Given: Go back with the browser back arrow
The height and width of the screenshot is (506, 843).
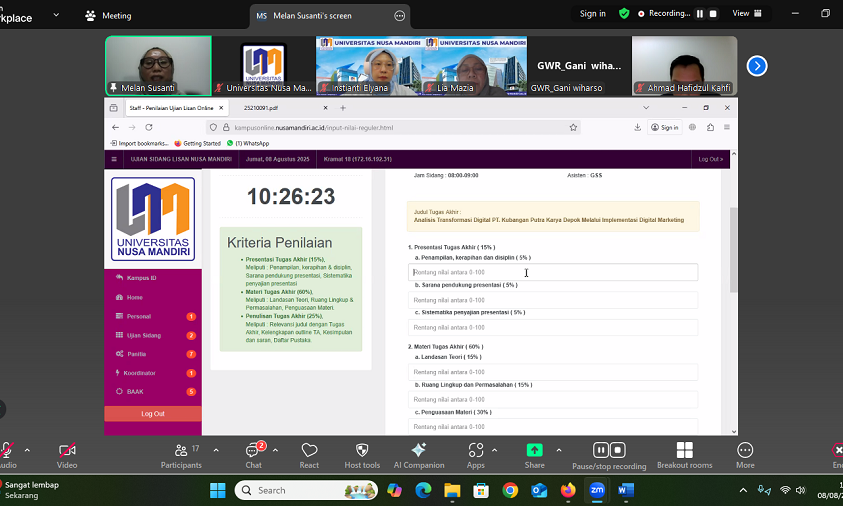Looking at the screenshot, I should pyautogui.click(x=115, y=127).
